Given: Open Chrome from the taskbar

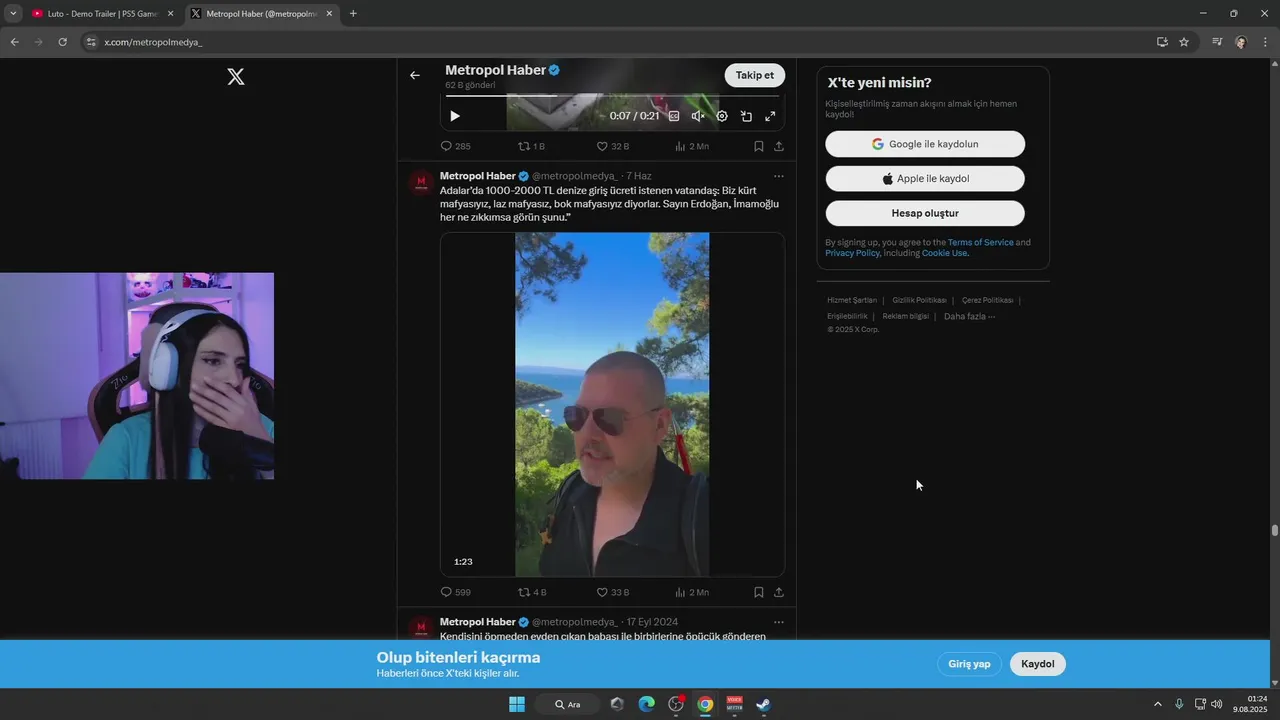Looking at the screenshot, I should pos(705,704).
